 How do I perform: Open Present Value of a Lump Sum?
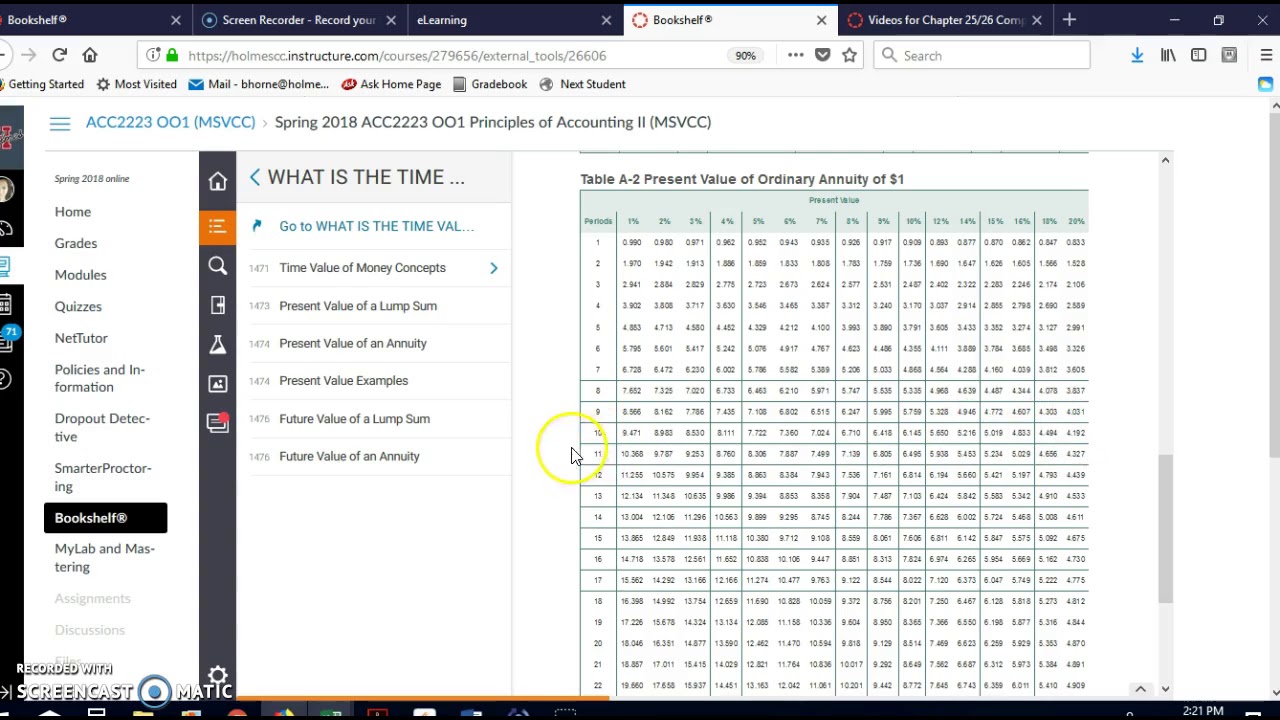coord(358,306)
